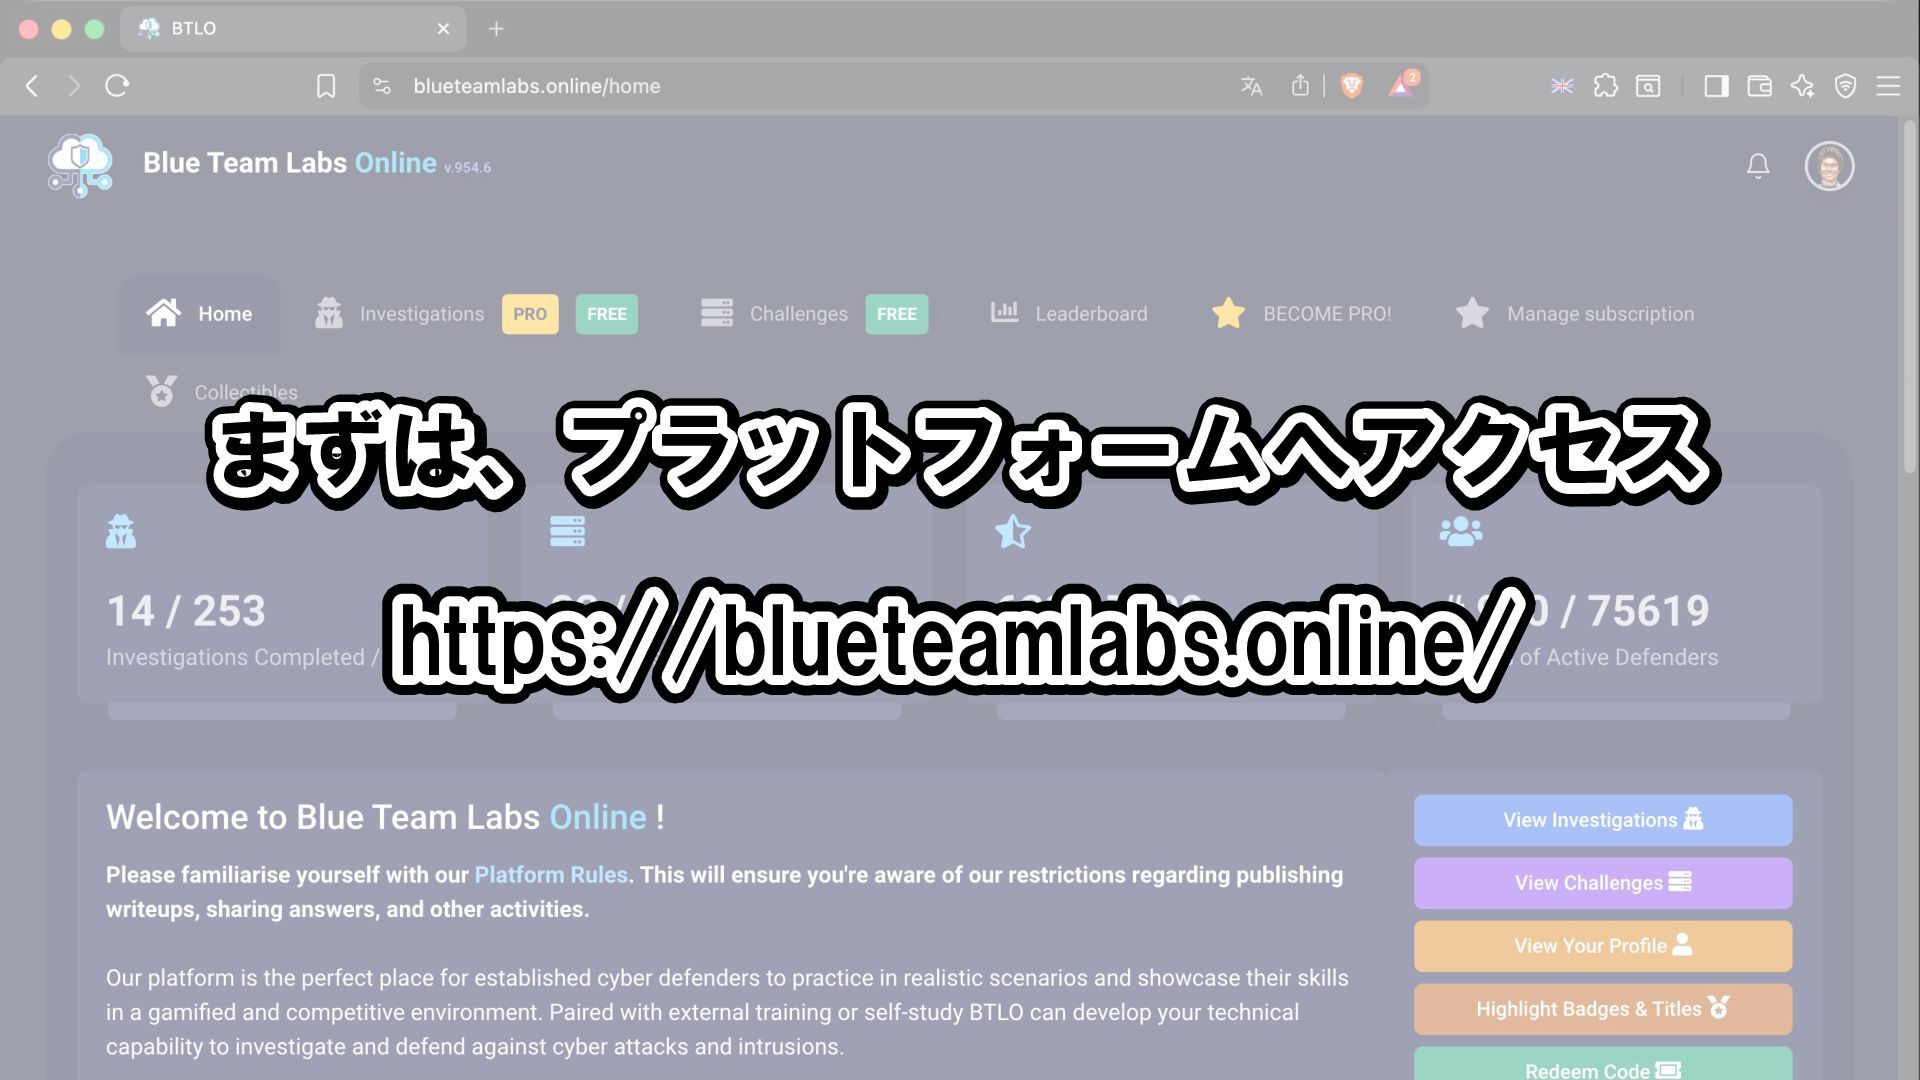1920x1080 pixels.
Task: Open the user profile avatar menu
Action: (1829, 166)
